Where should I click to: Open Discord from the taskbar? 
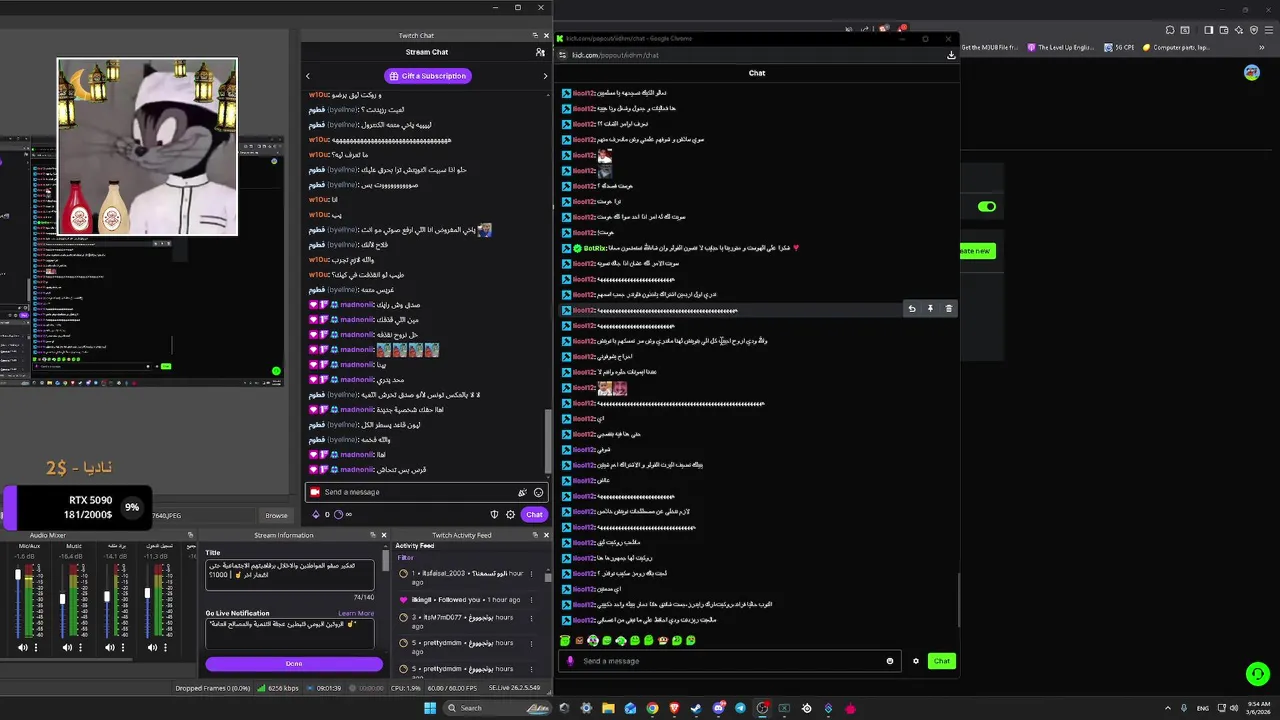tap(719, 708)
